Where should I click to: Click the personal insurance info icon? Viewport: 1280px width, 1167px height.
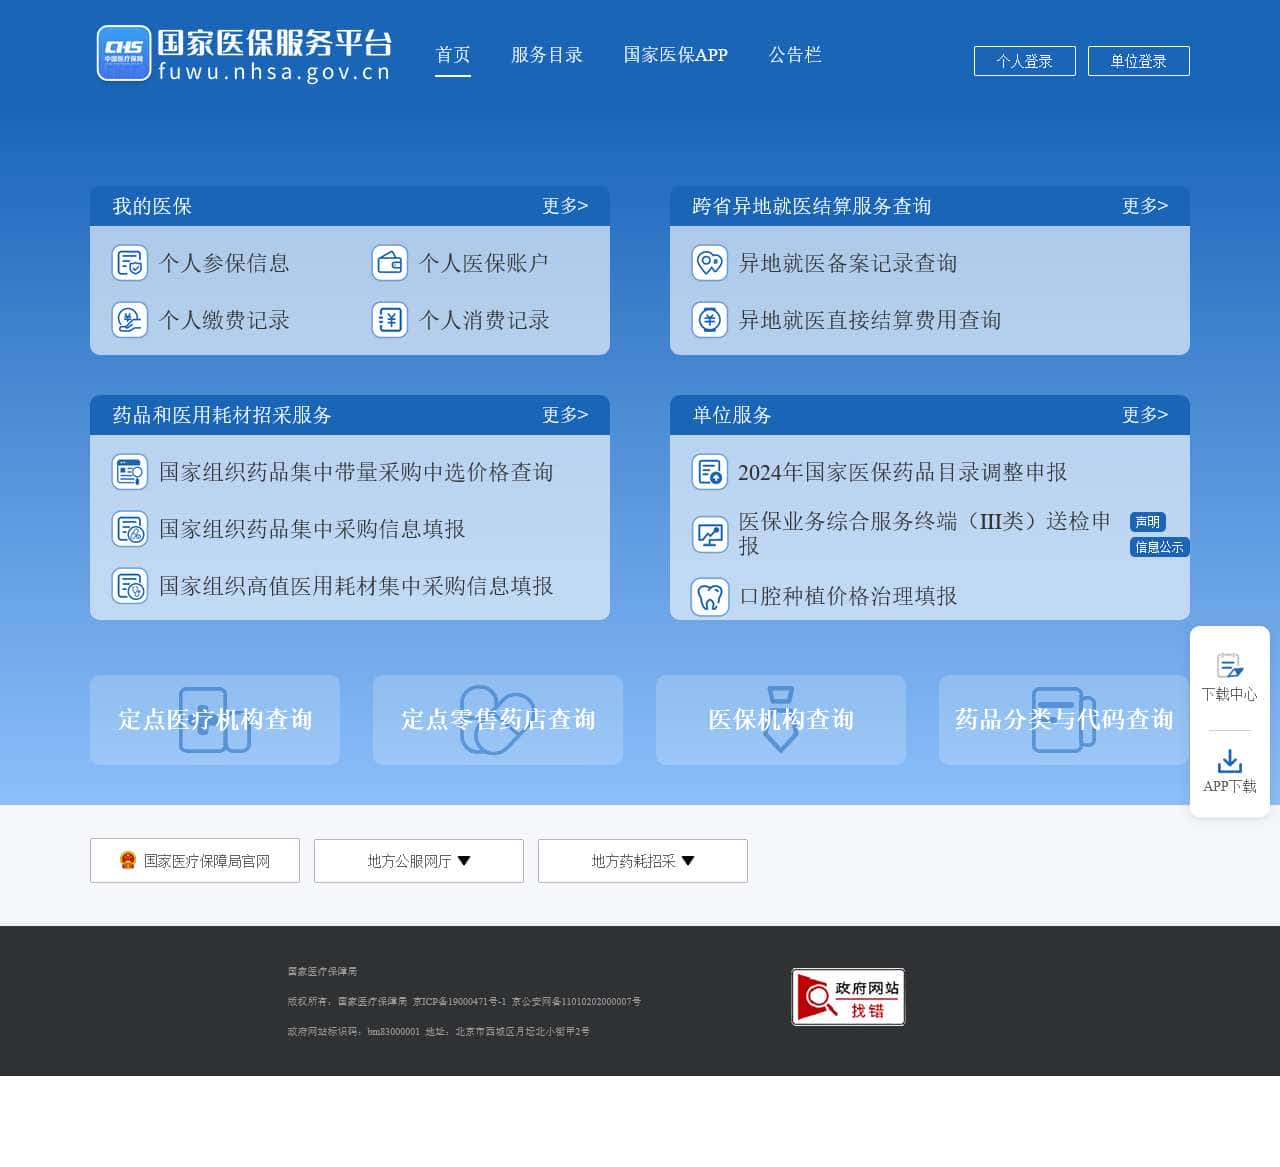click(130, 263)
